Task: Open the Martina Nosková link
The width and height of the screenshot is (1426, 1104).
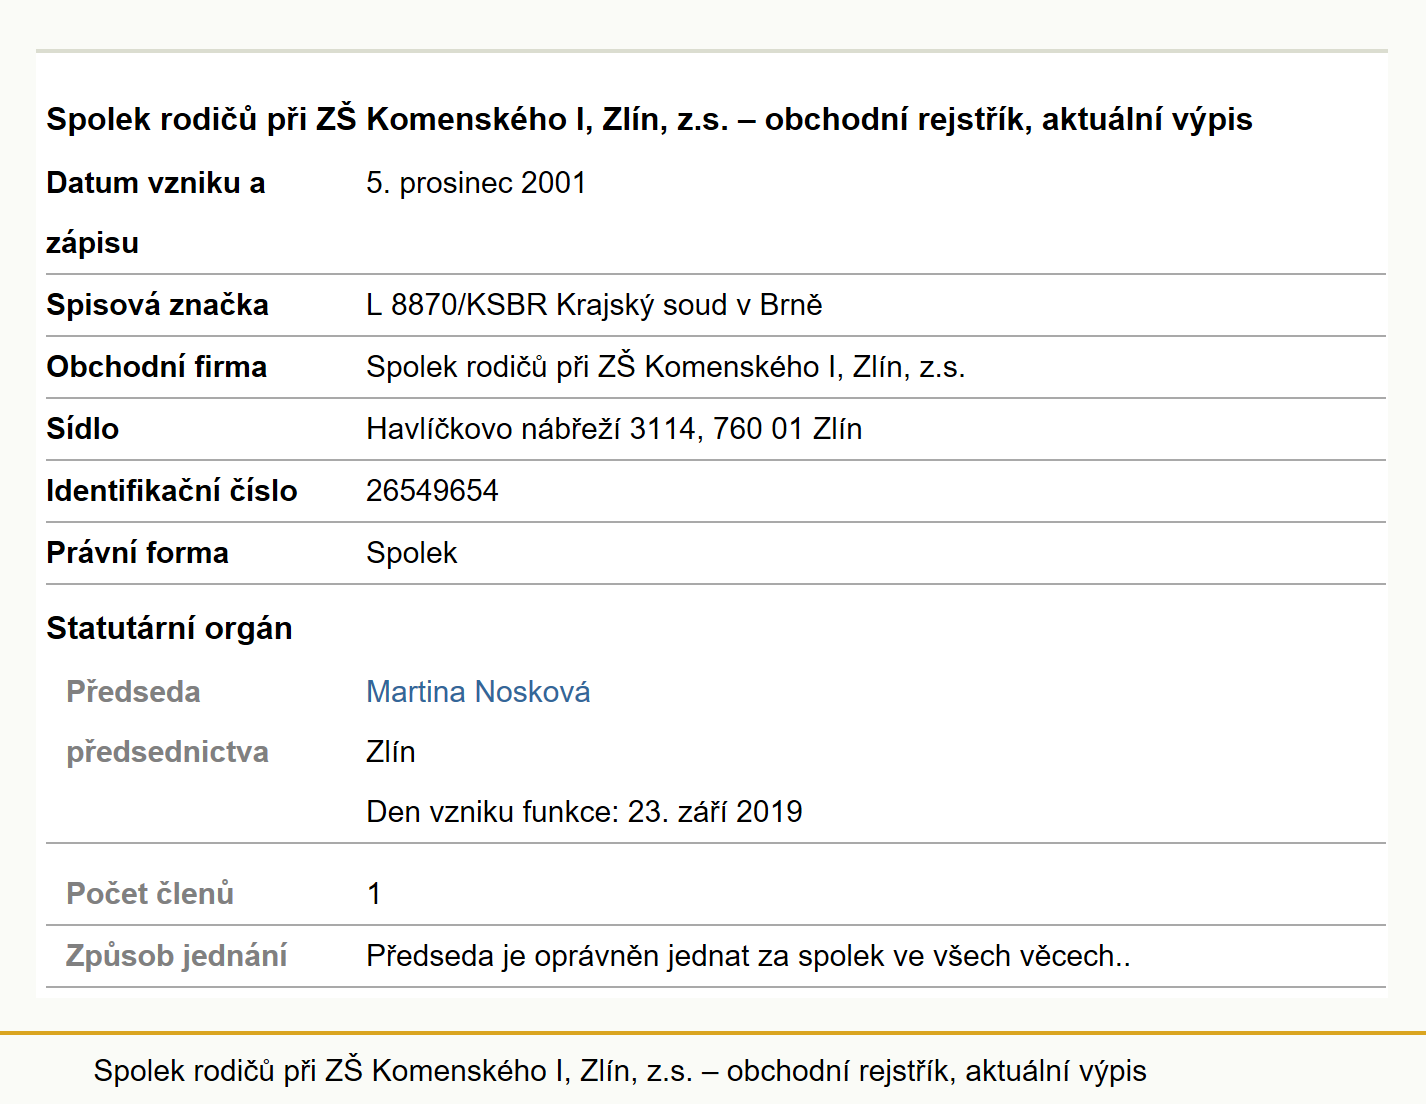Action: click(478, 692)
